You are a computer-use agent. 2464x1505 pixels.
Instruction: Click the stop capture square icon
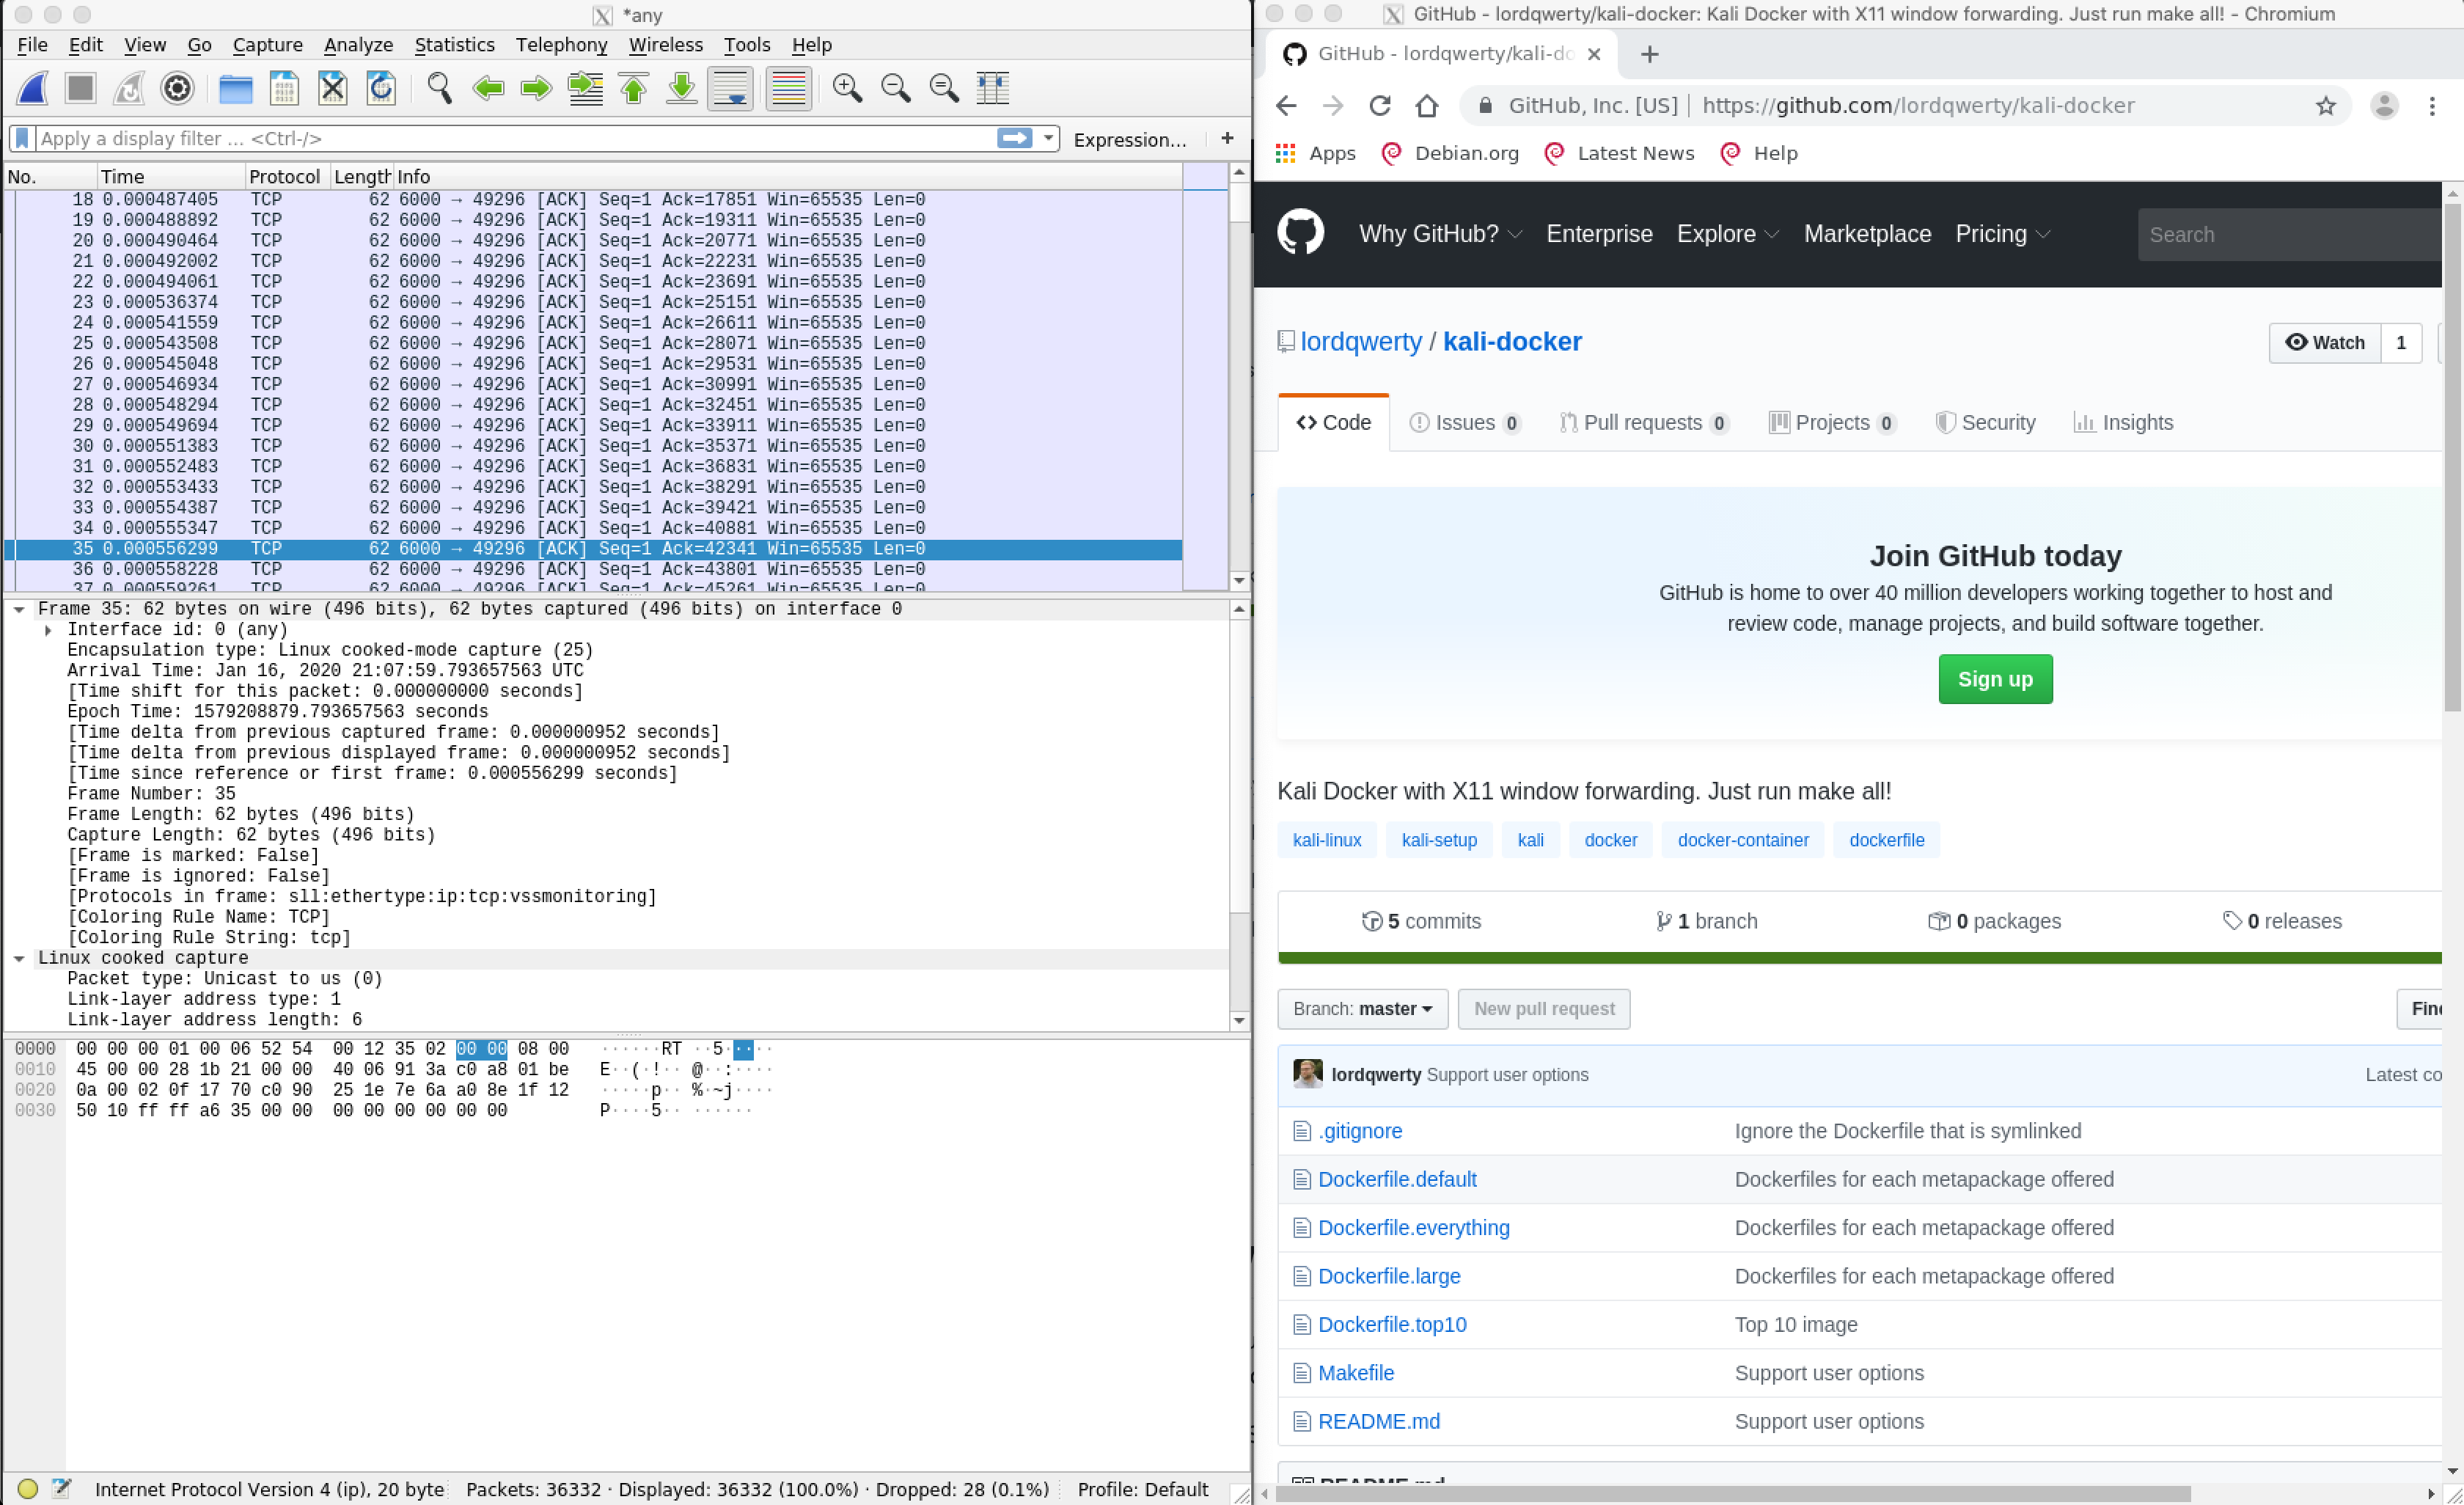pos(80,89)
